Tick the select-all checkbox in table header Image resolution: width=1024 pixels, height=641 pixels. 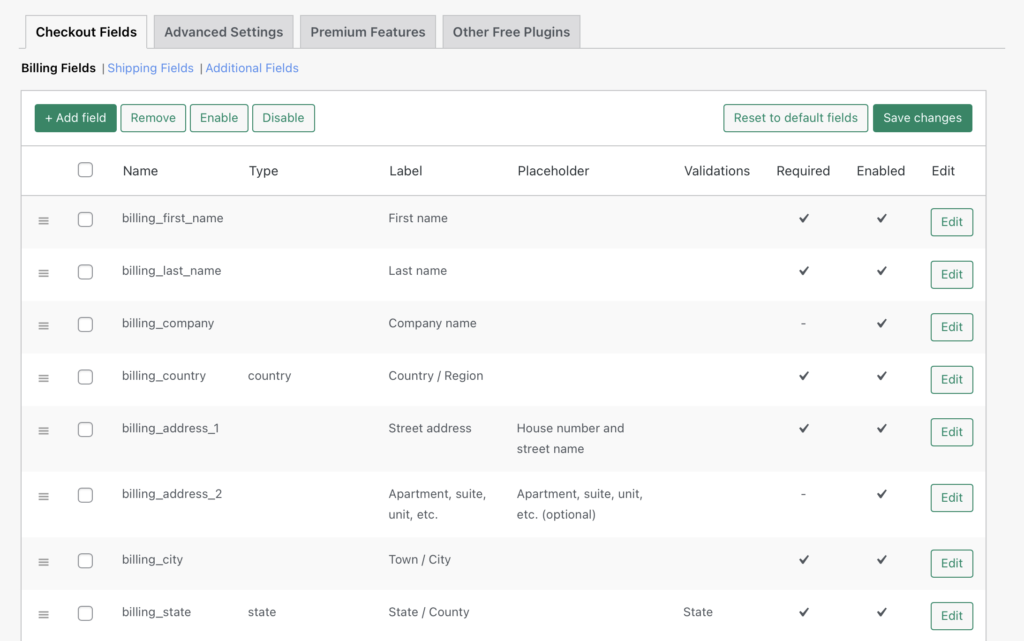[85, 170]
